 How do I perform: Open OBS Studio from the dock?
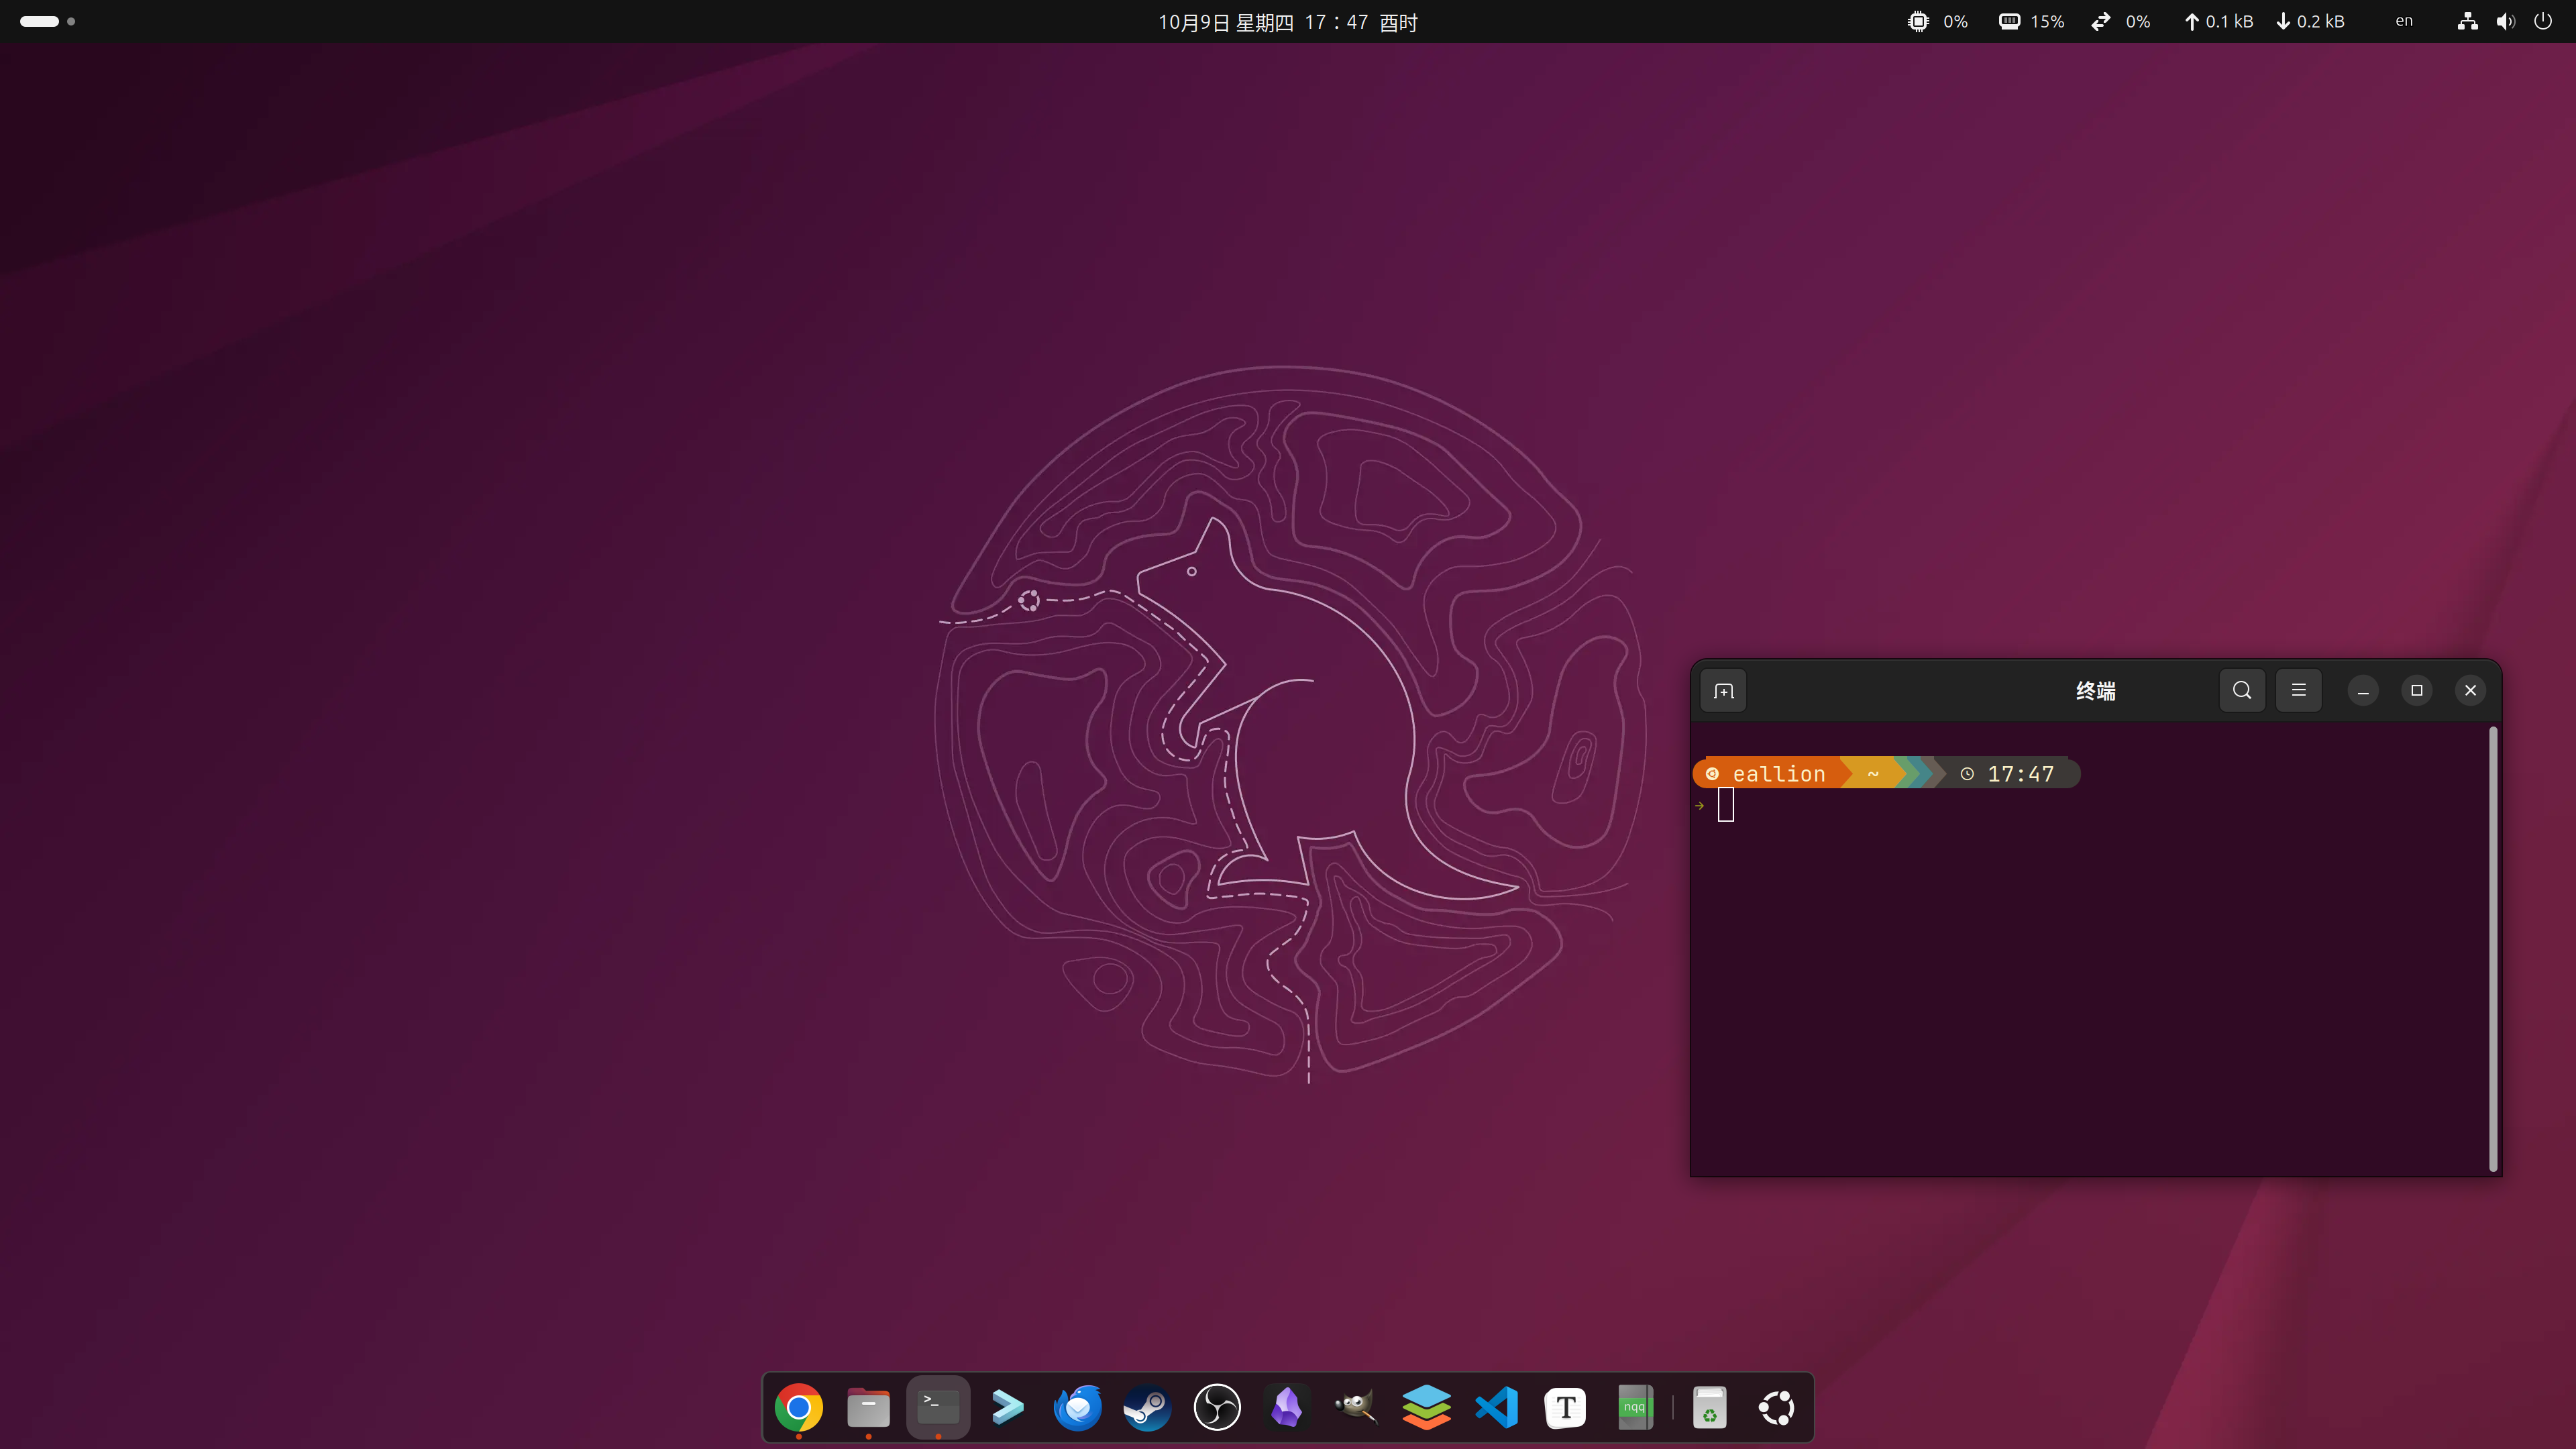[x=1217, y=1408]
